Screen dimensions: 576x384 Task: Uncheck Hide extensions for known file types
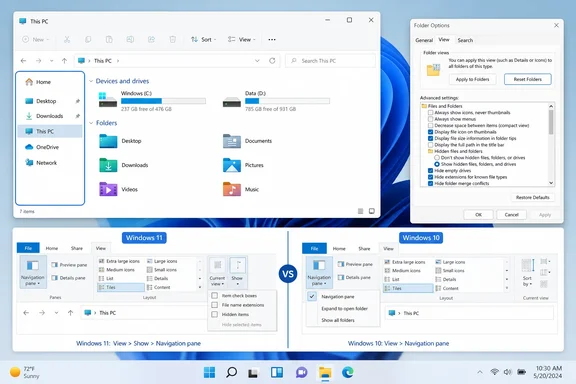[x=431, y=177]
